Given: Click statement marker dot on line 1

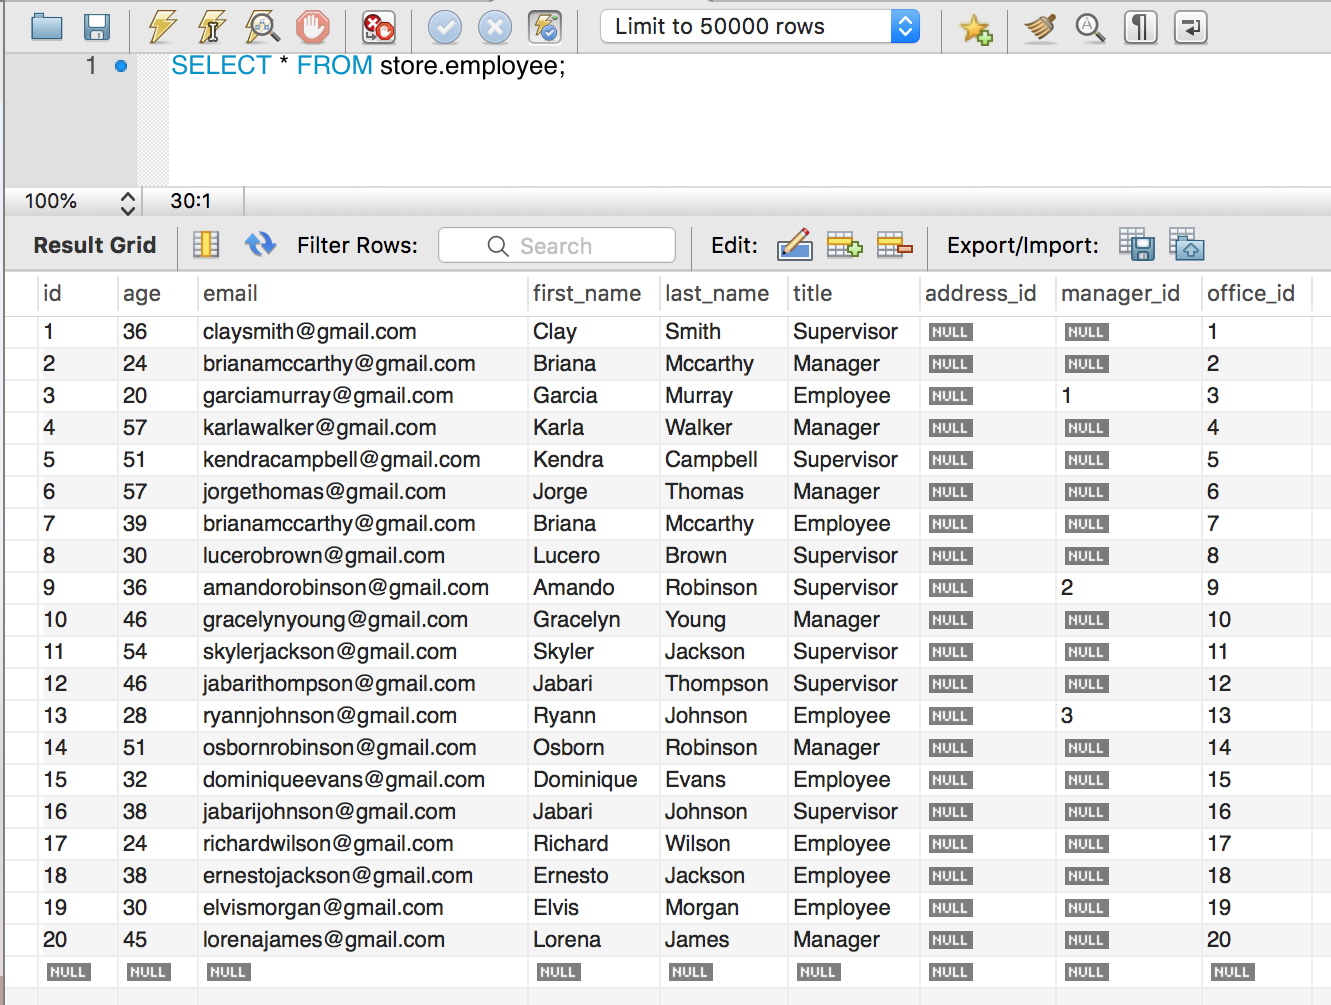Looking at the screenshot, I should coord(121,66).
